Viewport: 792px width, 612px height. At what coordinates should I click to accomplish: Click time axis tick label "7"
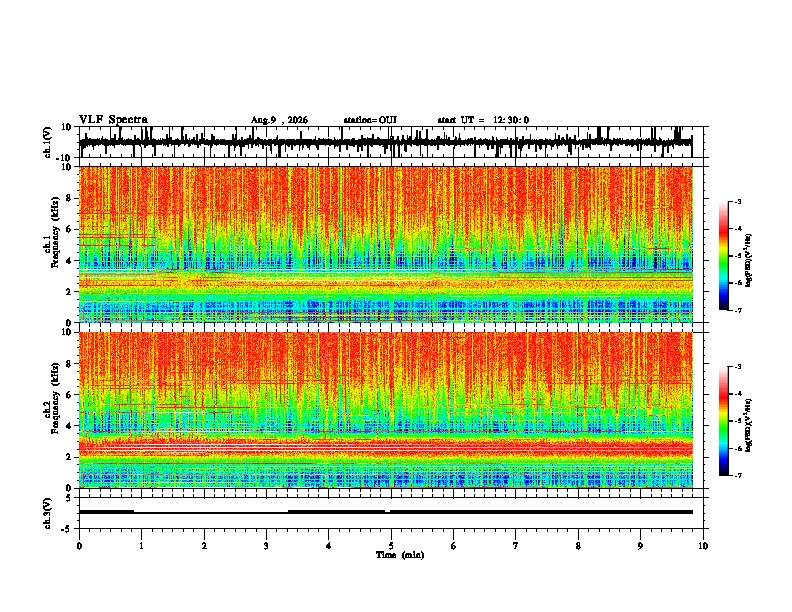pos(516,546)
